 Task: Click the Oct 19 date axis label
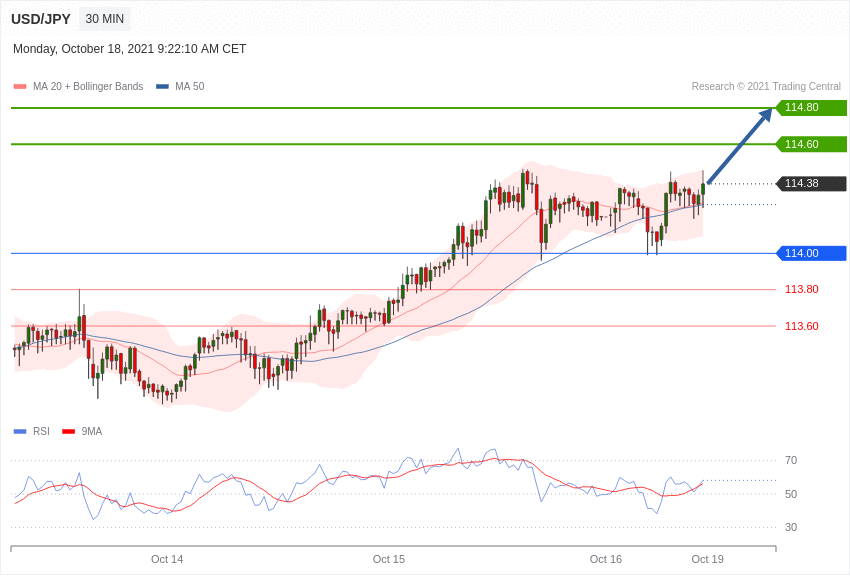coord(707,559)
